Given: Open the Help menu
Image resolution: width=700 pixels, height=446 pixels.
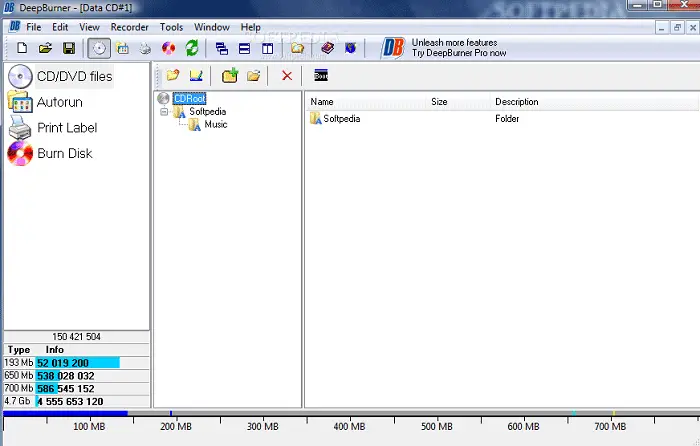Looking at the screenshot, I should tap(250, 27).
